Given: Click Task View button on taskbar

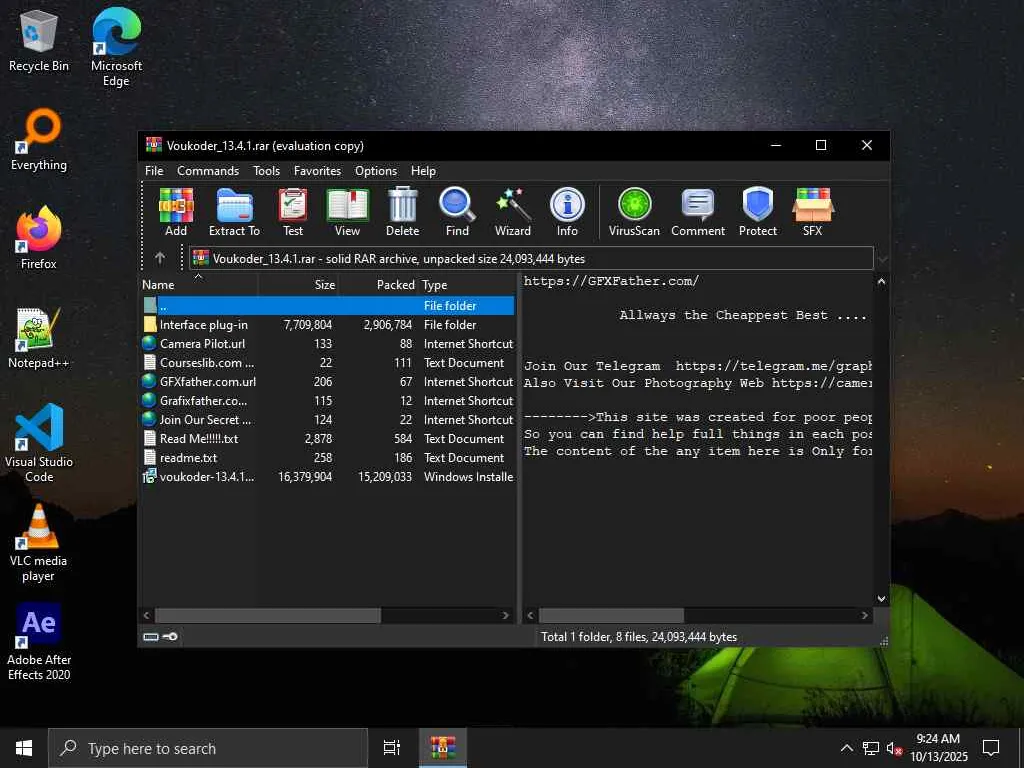Looking at the screenshot, I should coord(392,748).
